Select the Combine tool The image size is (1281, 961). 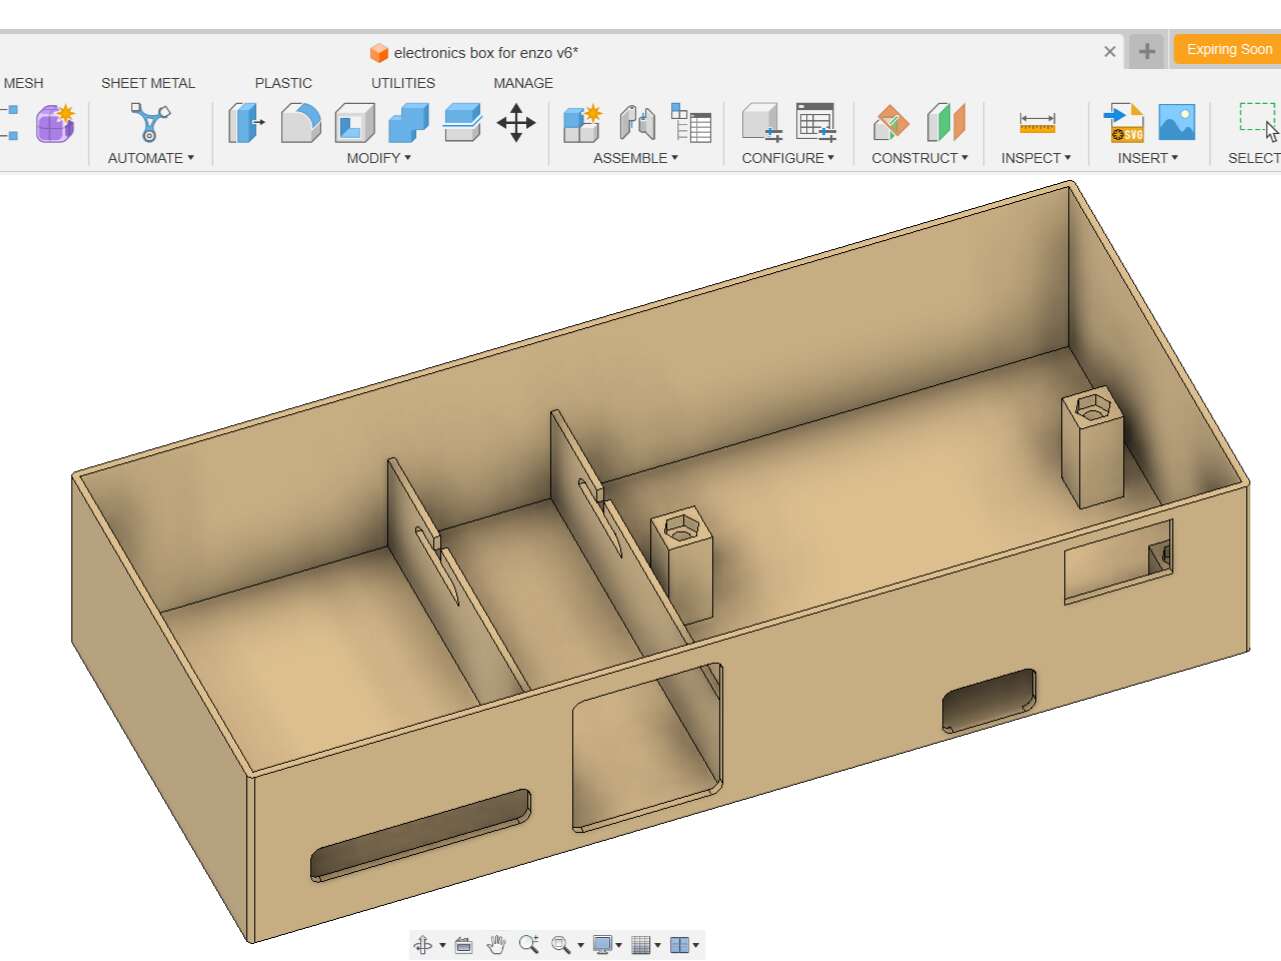tap(408, 123)
